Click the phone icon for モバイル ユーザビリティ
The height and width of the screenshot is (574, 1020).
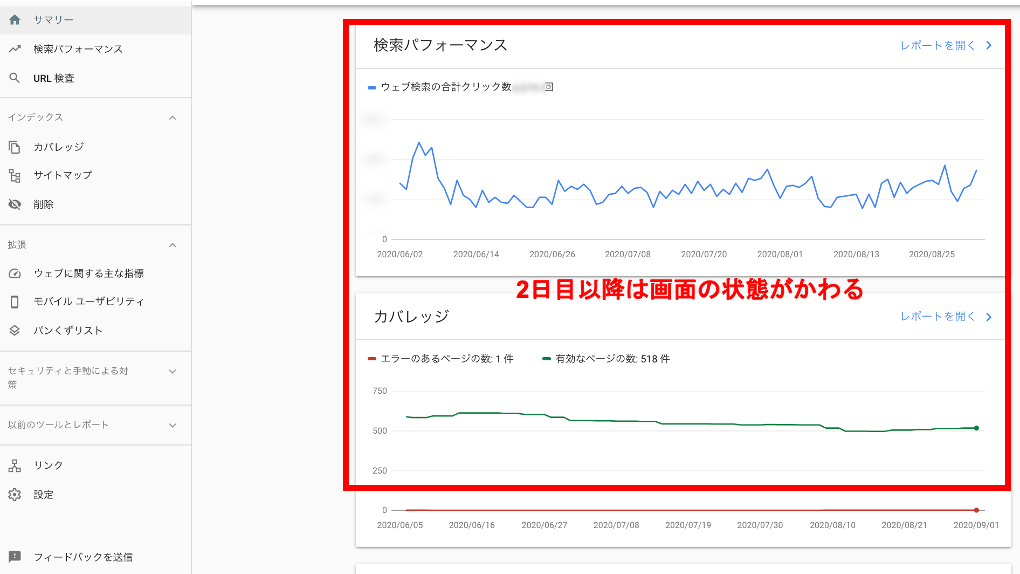pos(14,302)
